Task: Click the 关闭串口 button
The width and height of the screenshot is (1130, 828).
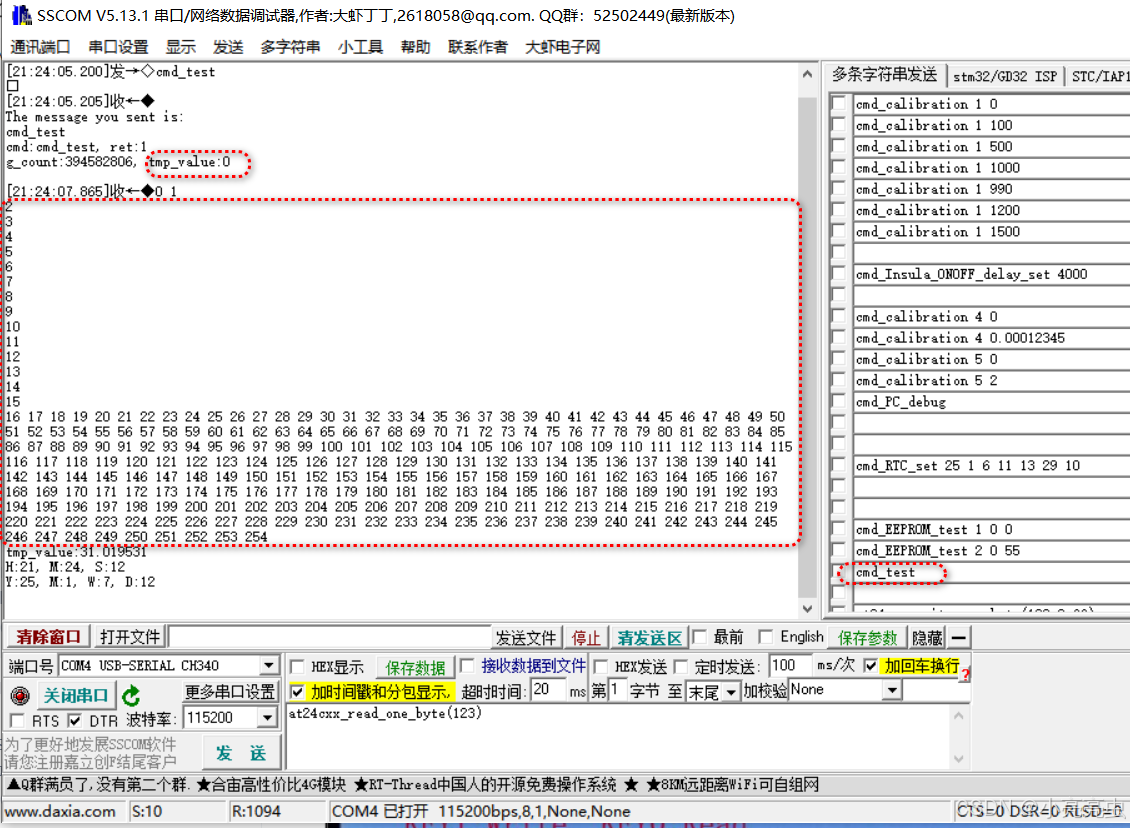Action: point(75,695)
